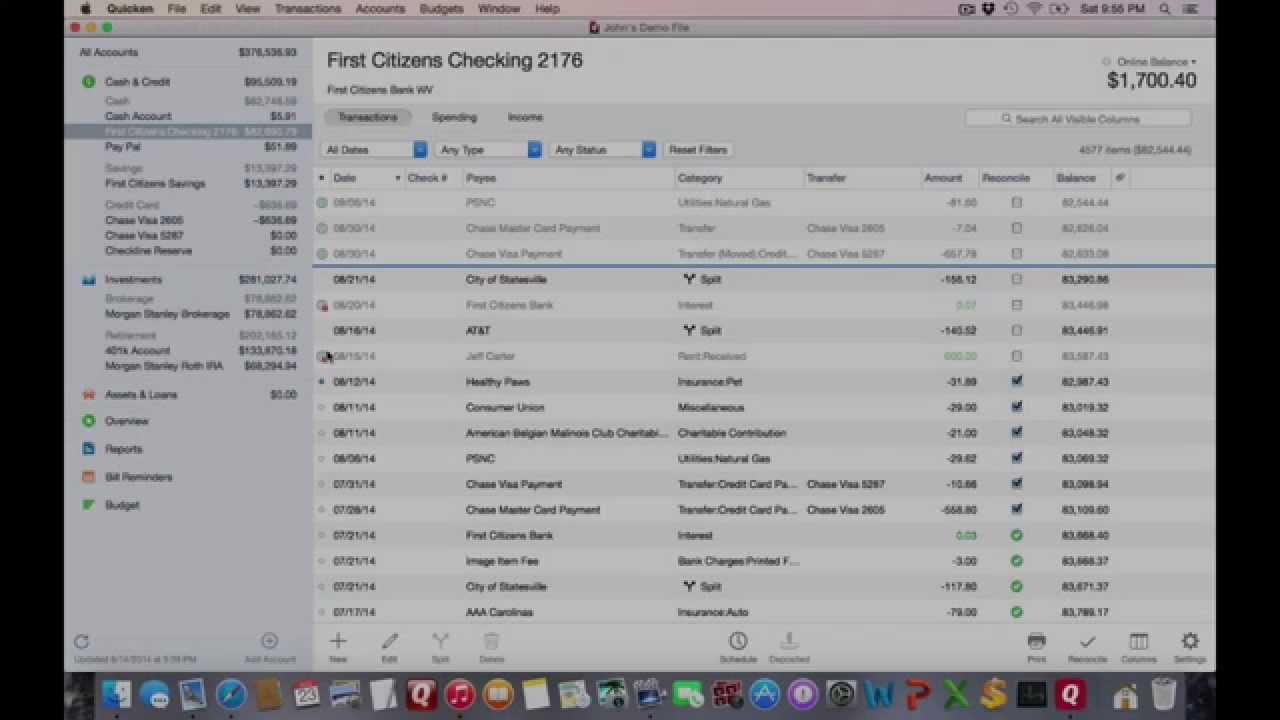Click the attachments column header icon
The width and height of the screenshot is (1280, 720).
click(x=1120, y=178)
